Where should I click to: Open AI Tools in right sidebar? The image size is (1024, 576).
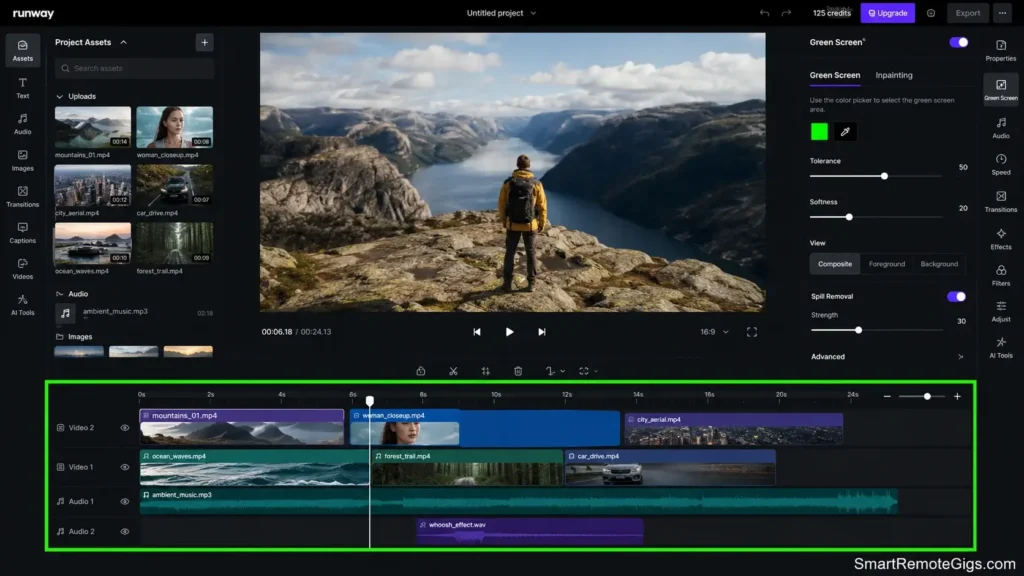point(1000,347)
